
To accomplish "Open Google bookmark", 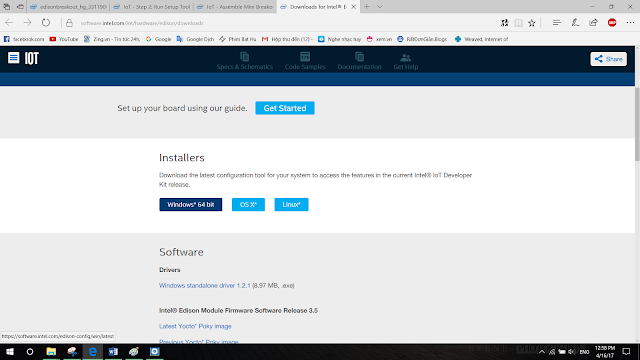I will click(158, 39).
